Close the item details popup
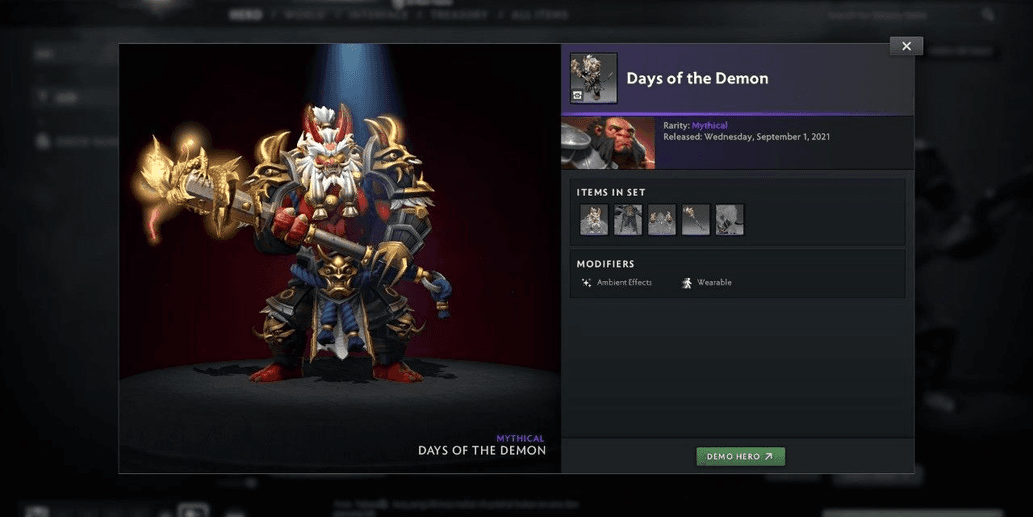 click(x=907, y=46)
